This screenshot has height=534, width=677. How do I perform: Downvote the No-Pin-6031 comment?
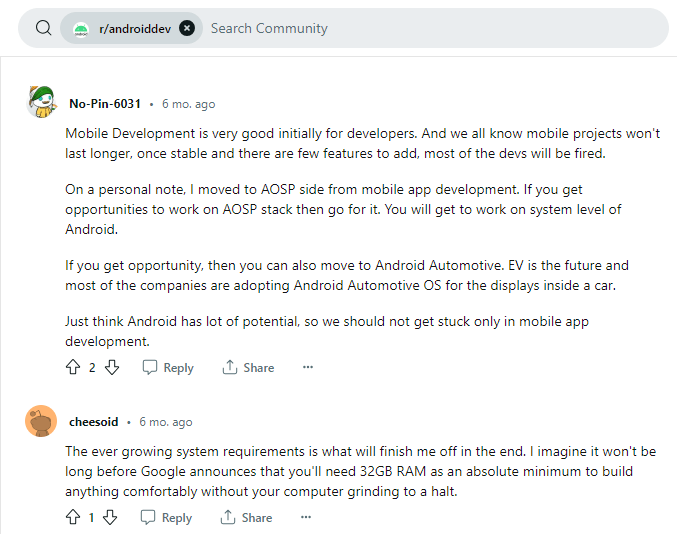(112, 367)
